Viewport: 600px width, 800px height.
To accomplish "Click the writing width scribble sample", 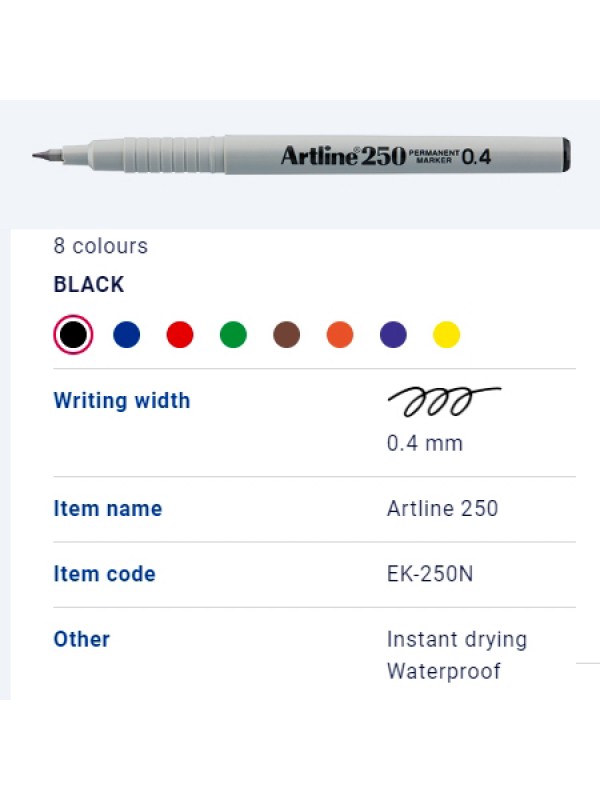I will coord(444,401).
